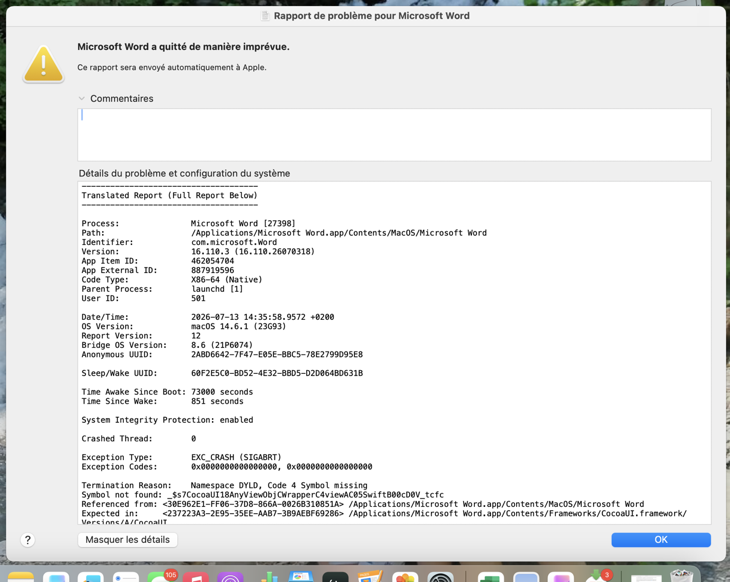The image size is (730, 582).
Task: Click the parent process 'launchd [1]'
Action: pyautogui.click(x=217, y=289)
